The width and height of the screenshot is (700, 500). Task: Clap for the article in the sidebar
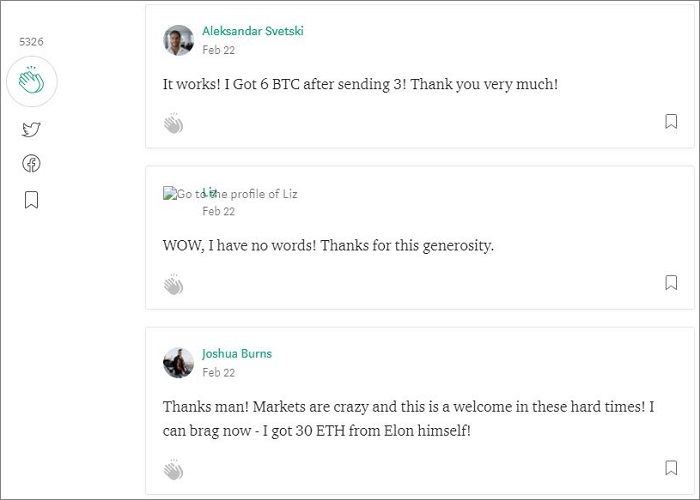point(31,82)
